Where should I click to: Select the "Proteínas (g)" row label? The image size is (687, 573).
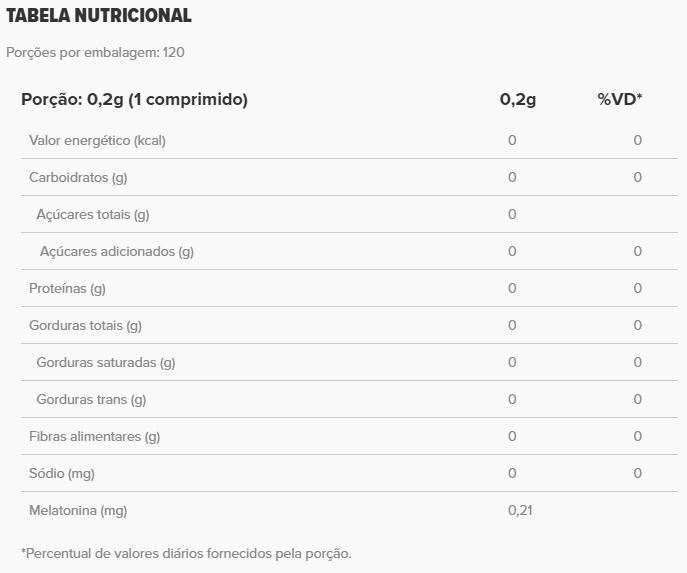point(67,288)
